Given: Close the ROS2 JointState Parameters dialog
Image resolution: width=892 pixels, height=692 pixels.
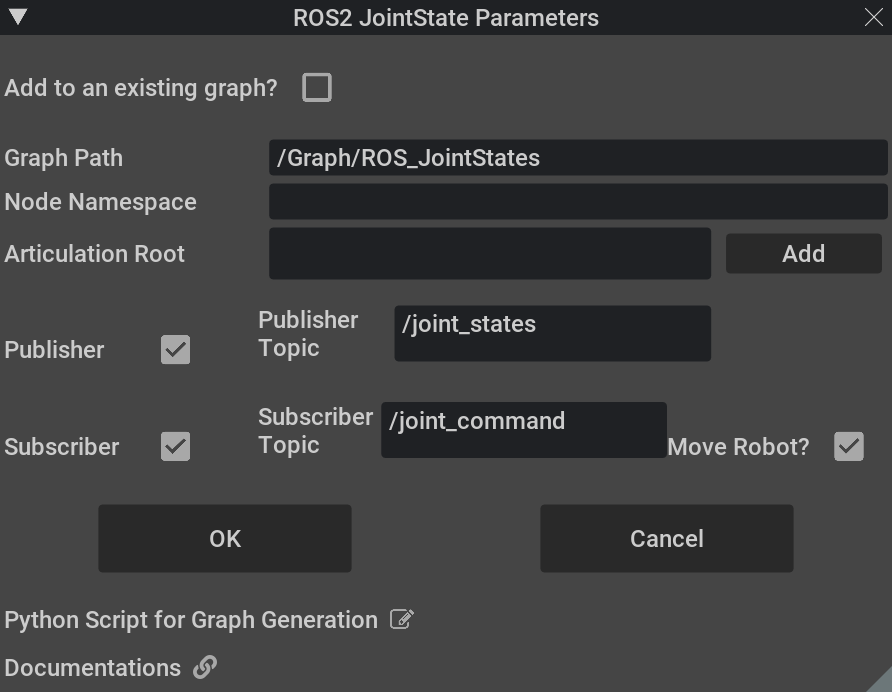Looking at the screenshot, I should pyautogui.click(x=873, y=17).
